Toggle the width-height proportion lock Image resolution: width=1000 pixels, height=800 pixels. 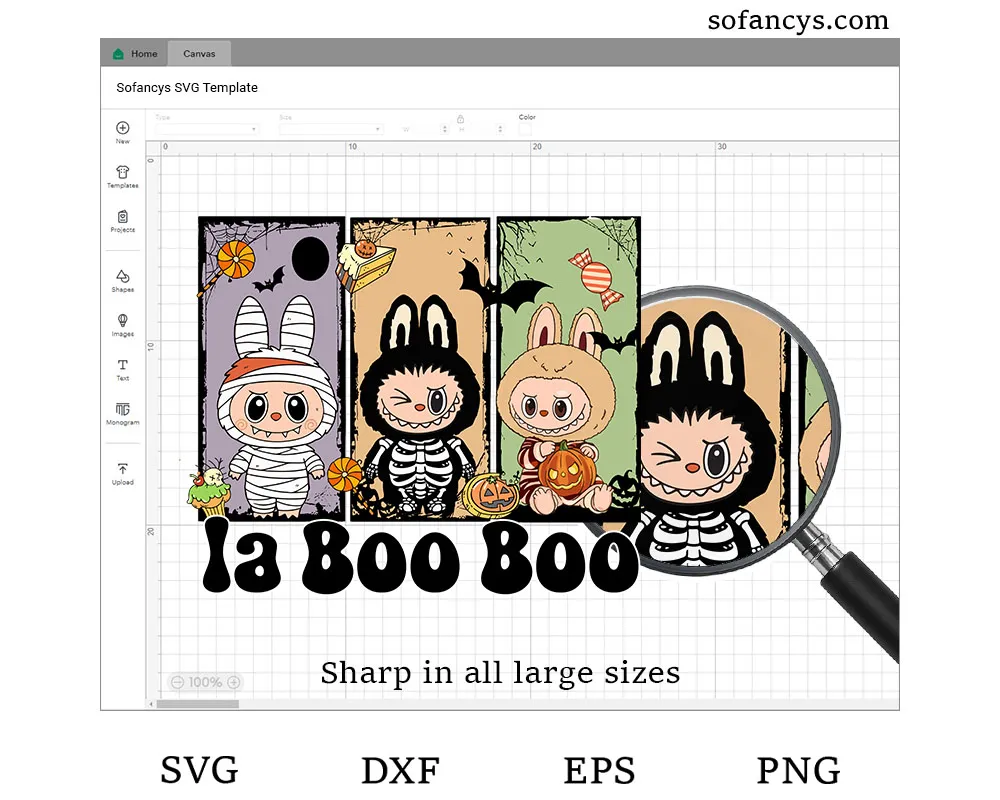pyautogui.click(x=460, y=119)
